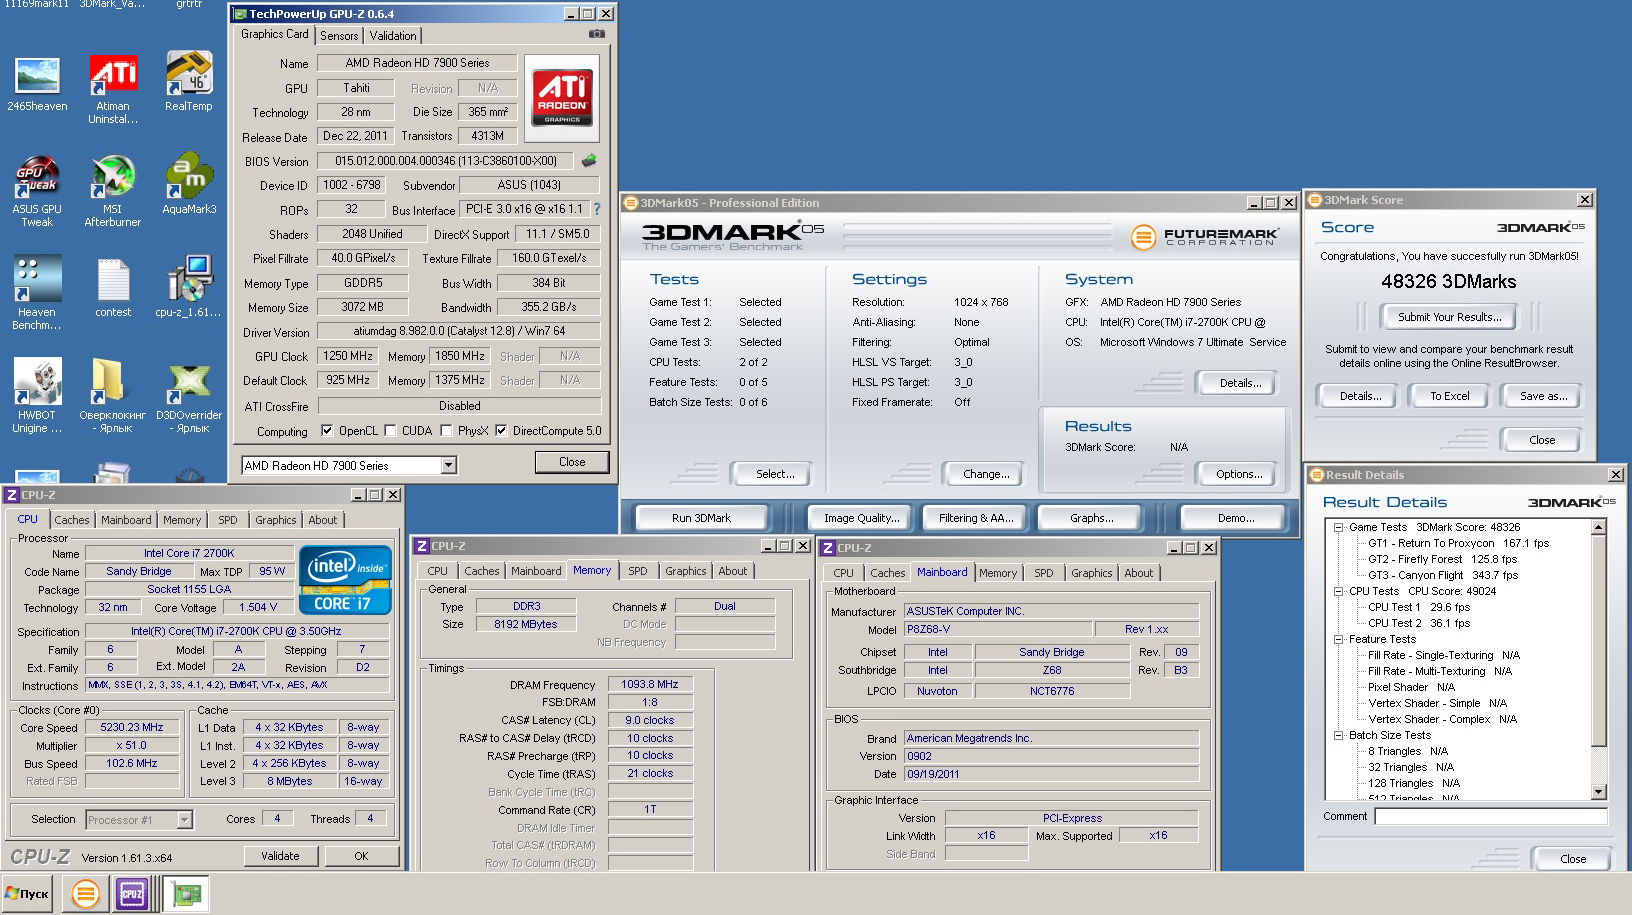
Task: Click the save BIOS chip icon in GPU-Z
Action: click(589, 160)
